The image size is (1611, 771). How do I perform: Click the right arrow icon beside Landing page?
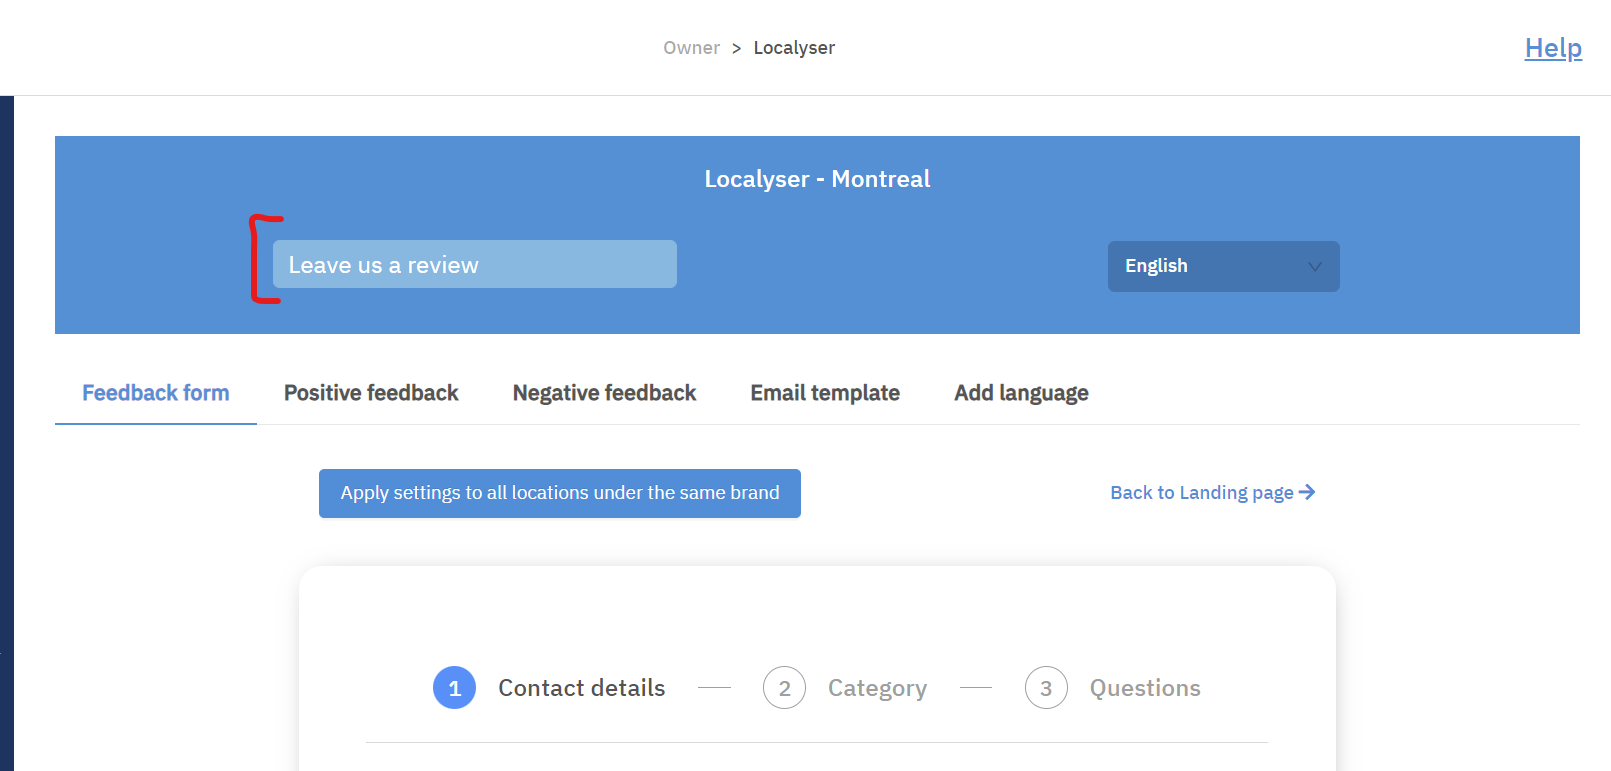click(x=1307, y=492)
